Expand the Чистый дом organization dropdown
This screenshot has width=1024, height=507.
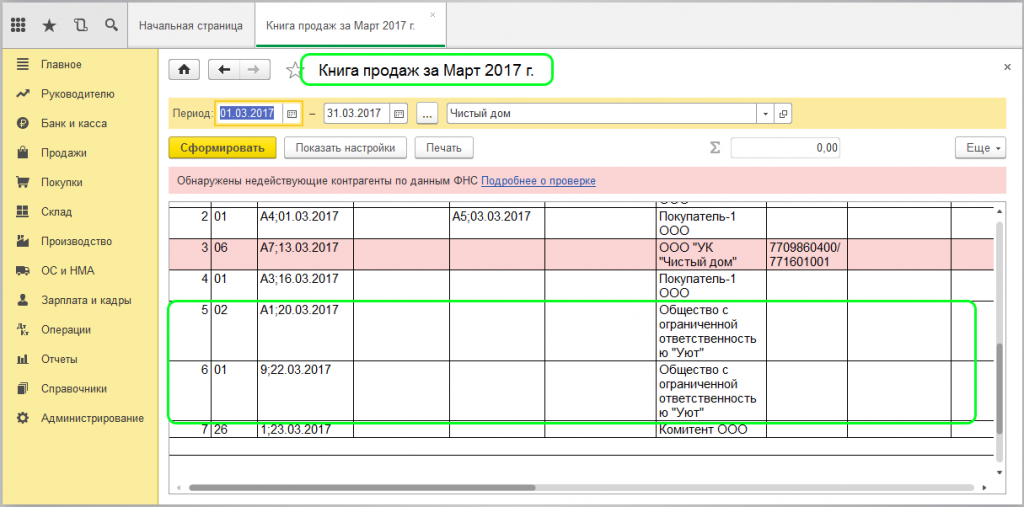765,114
